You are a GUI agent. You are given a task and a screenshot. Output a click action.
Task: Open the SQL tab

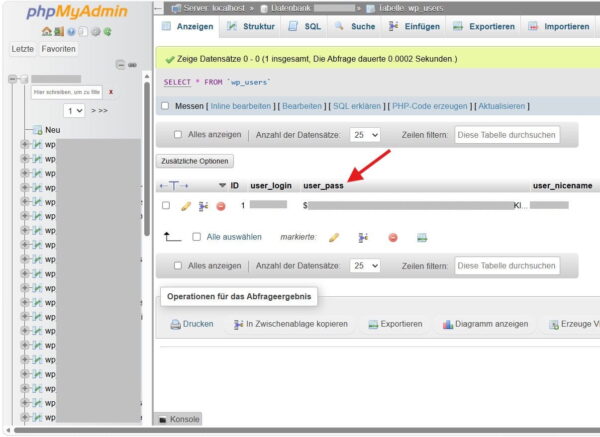[x=305, y=26]
